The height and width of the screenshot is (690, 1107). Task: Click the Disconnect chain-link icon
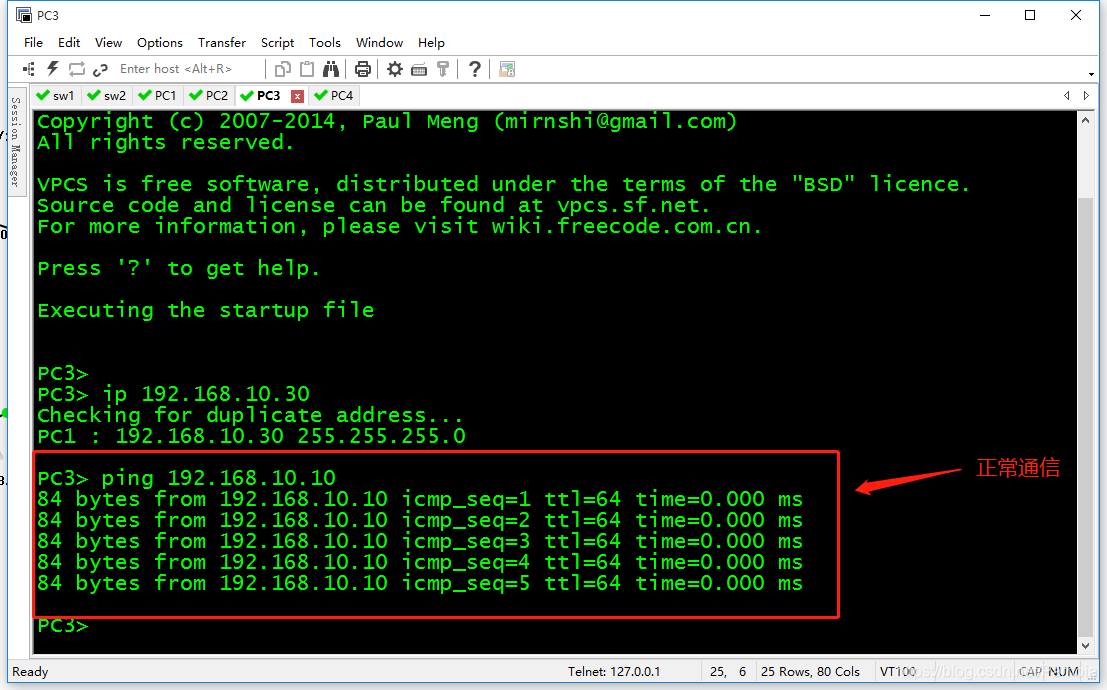100,69
